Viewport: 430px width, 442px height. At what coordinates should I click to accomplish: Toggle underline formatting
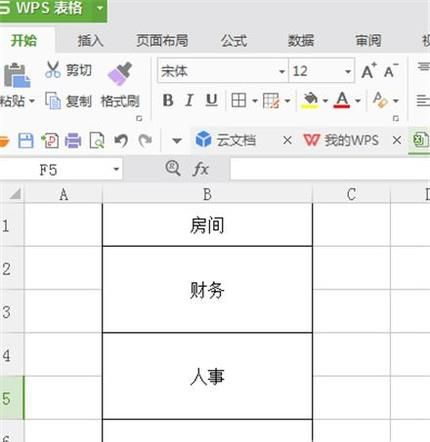pyautogui.click(x=212, y=100)
